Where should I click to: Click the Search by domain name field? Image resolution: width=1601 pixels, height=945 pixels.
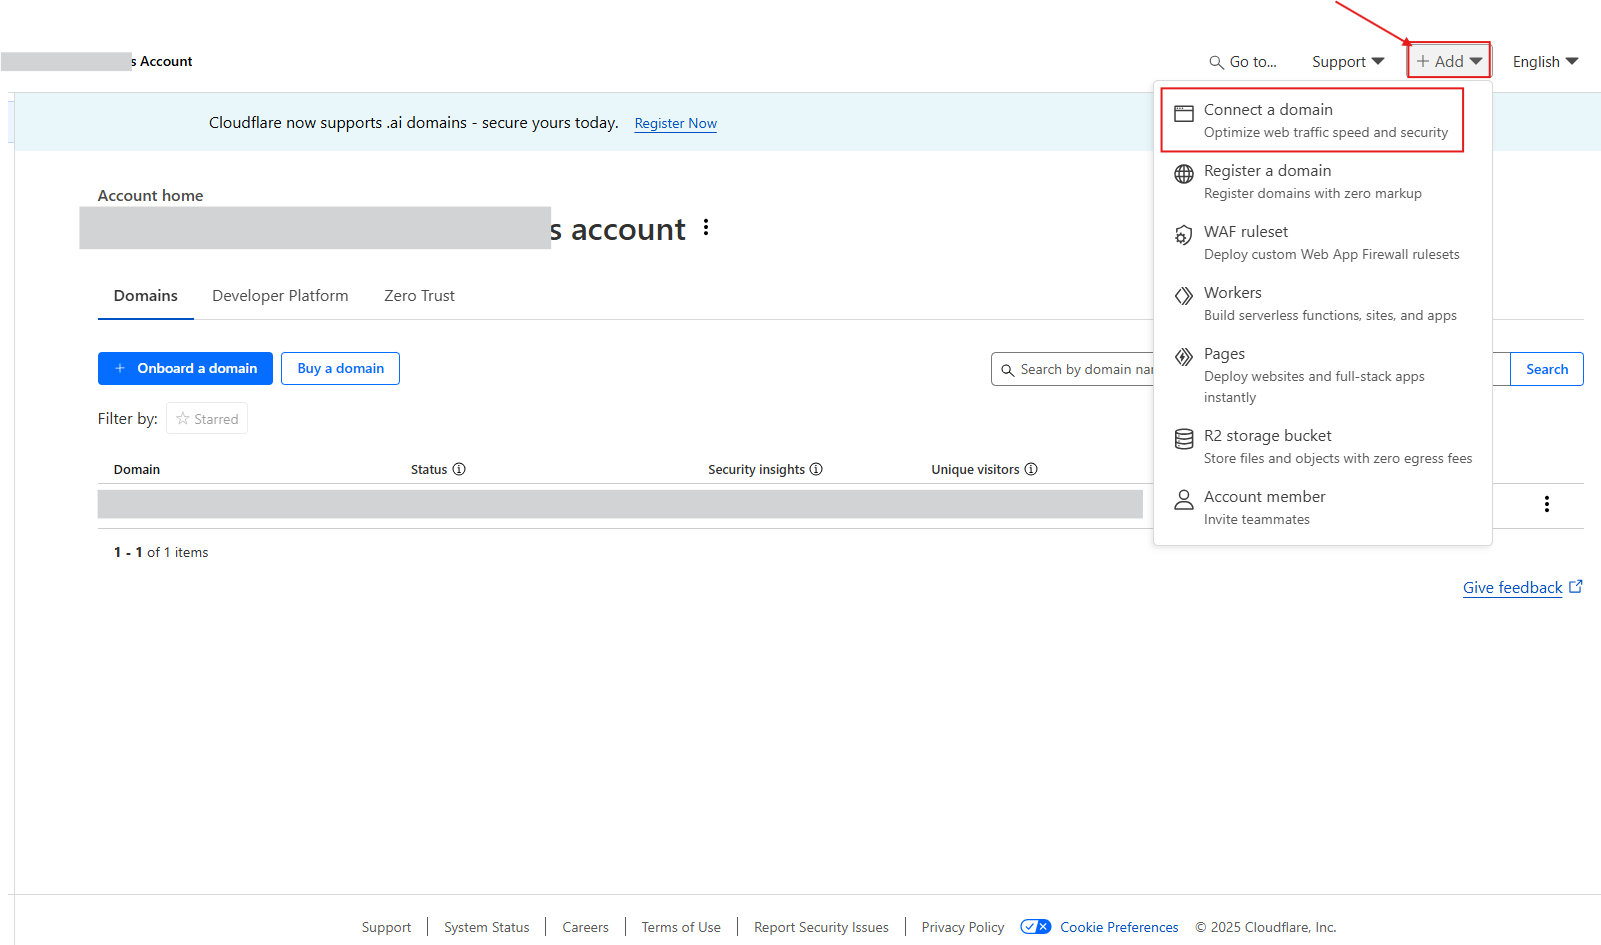[1072, 369]
